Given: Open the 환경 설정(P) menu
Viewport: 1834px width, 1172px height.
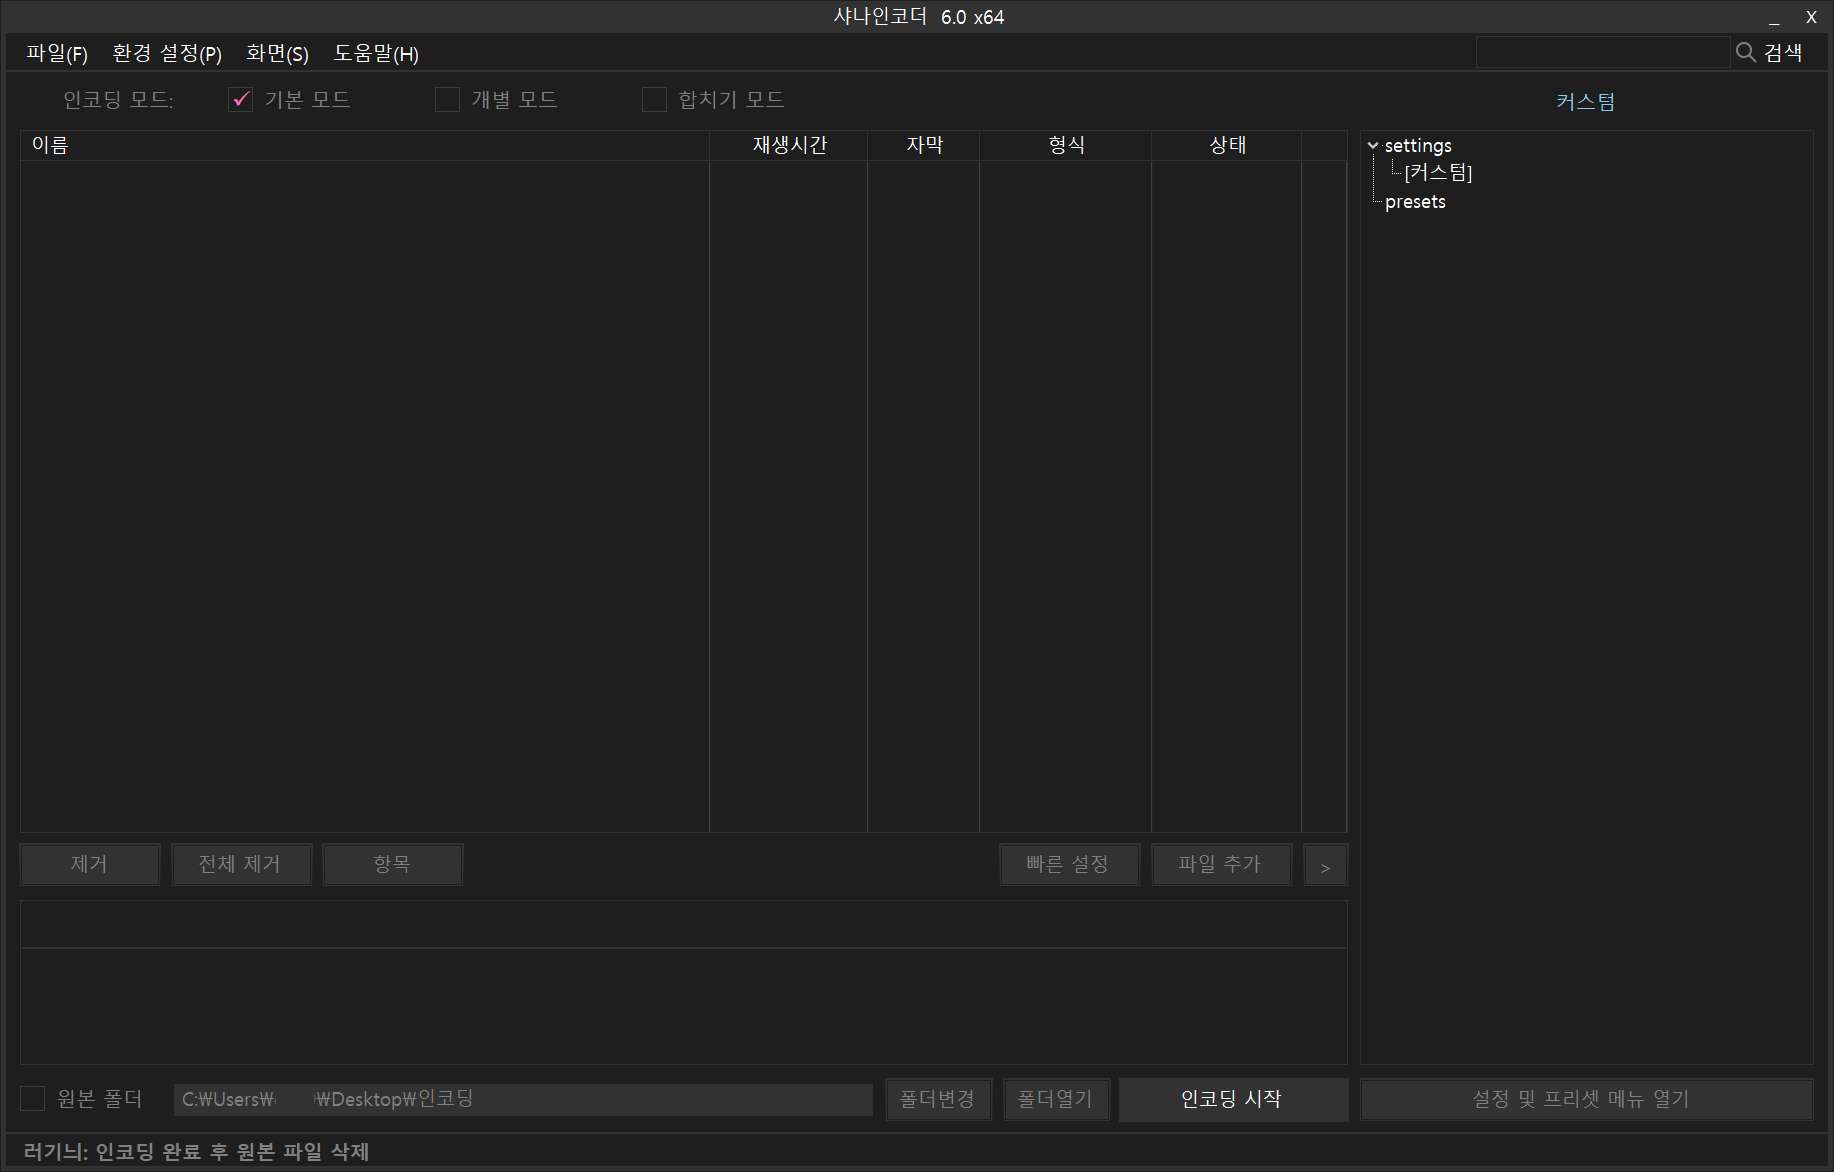Looking at the screenshot, I should tap(167, 53).
